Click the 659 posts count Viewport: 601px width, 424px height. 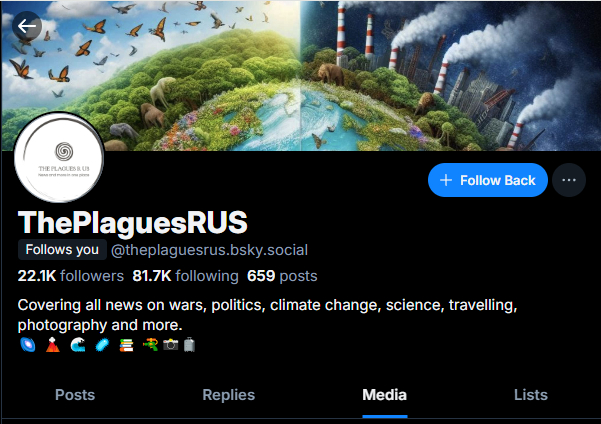(x=282, y=276)
